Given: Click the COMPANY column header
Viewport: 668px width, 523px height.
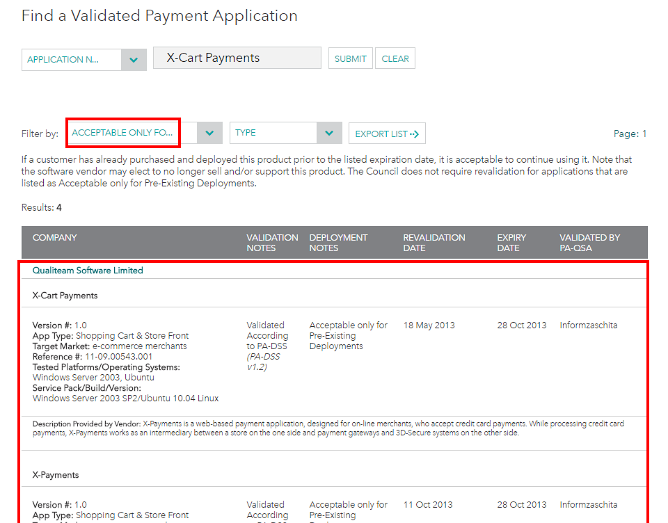Looking at the screenshot, I should pos(55,238).
